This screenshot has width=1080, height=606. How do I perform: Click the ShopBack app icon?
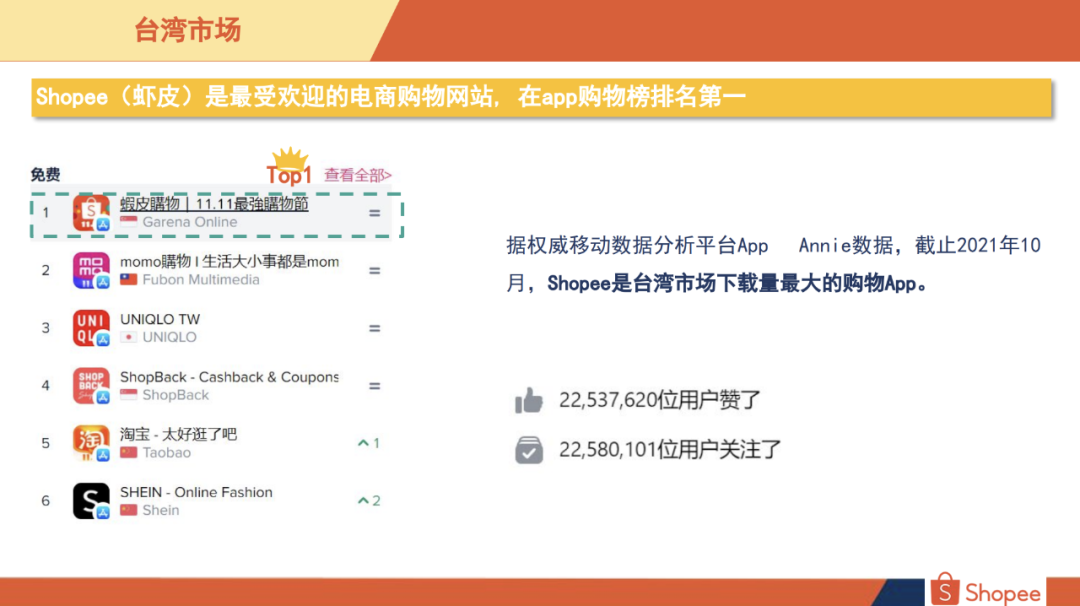pos(91,386)
